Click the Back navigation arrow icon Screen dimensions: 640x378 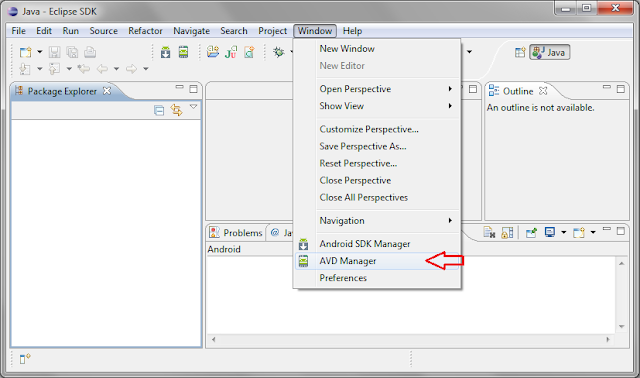pyautogui.click(x=102, y=69)
